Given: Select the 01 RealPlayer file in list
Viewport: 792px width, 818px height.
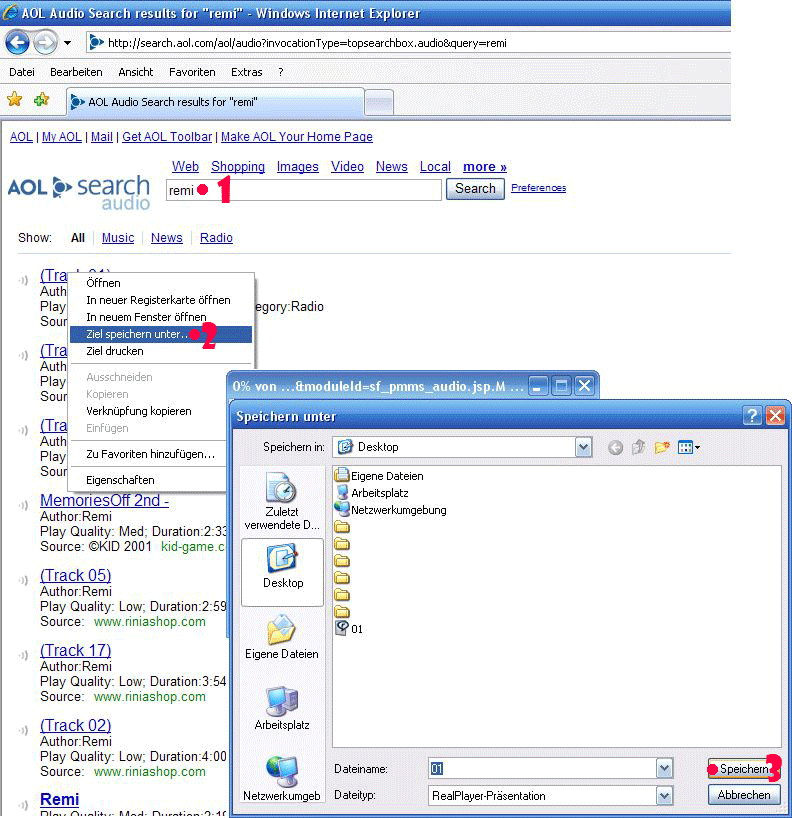Looking at the screenshot, I should (349, 629).
